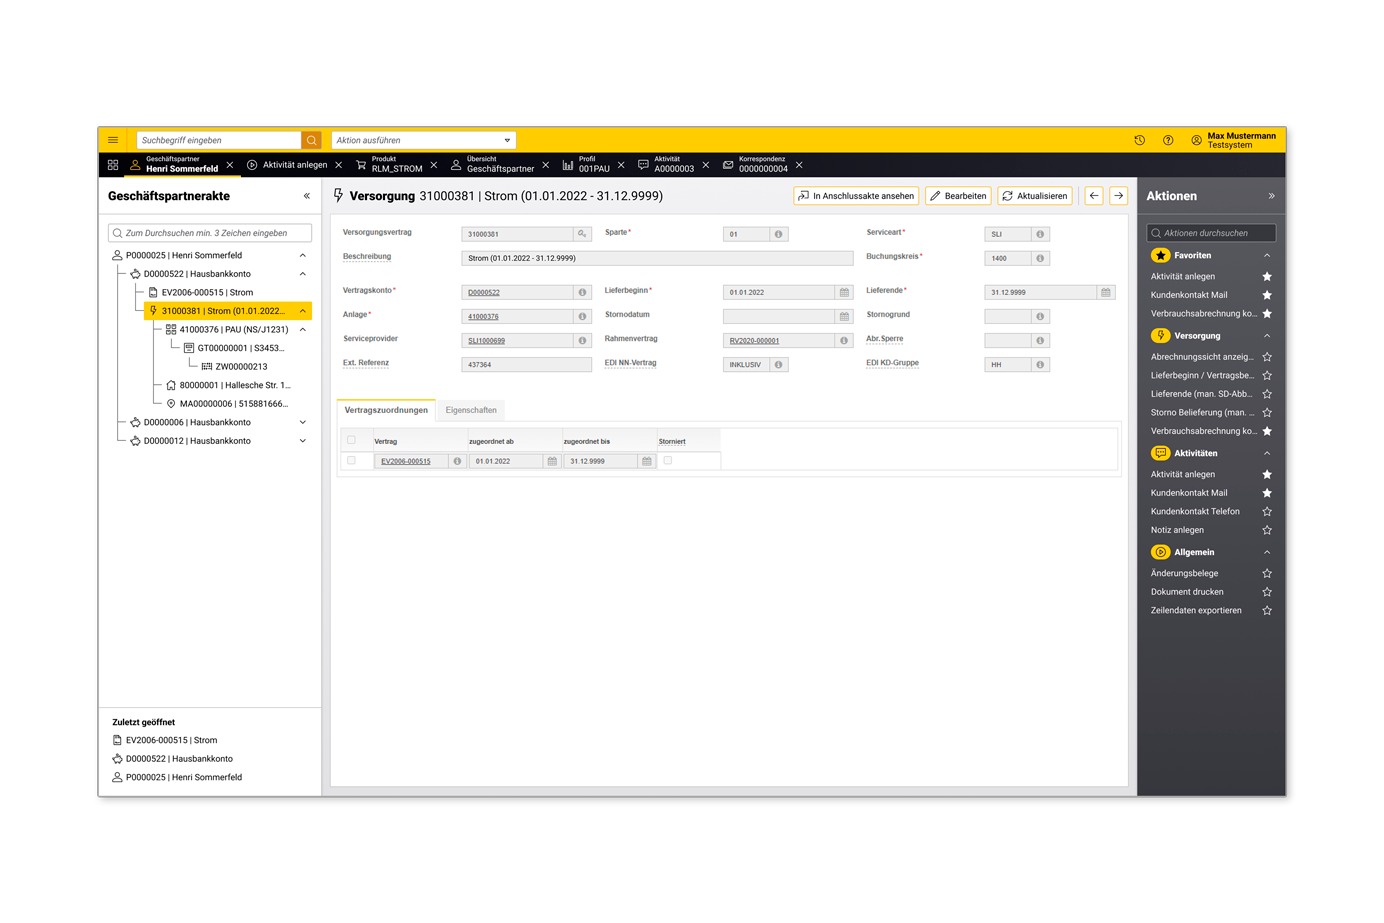Open info icon beside EV2006-000515 in table

457,461
